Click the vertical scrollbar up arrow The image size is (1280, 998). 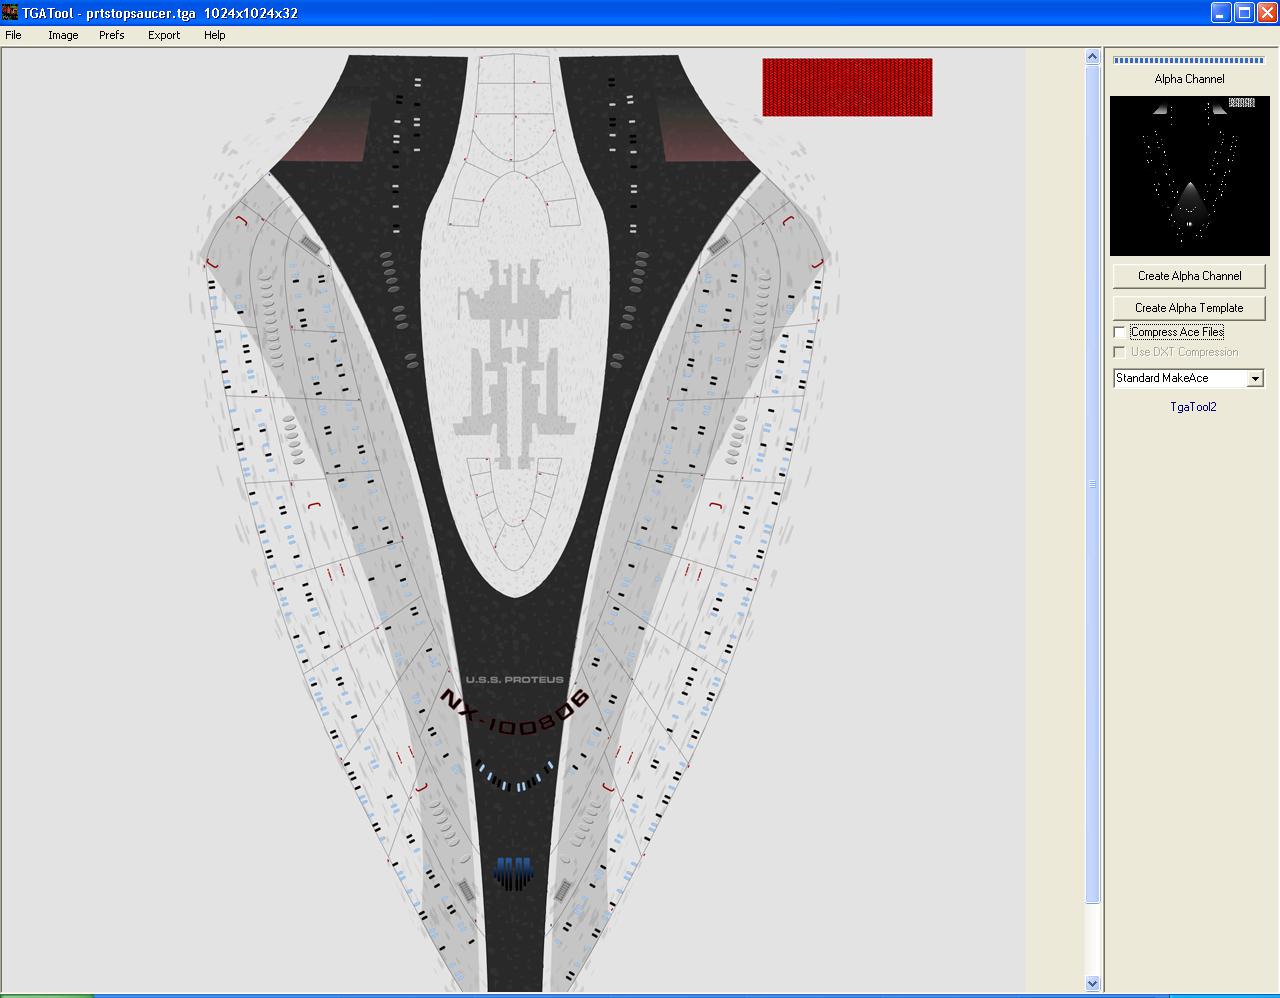tap(1092, 58)
